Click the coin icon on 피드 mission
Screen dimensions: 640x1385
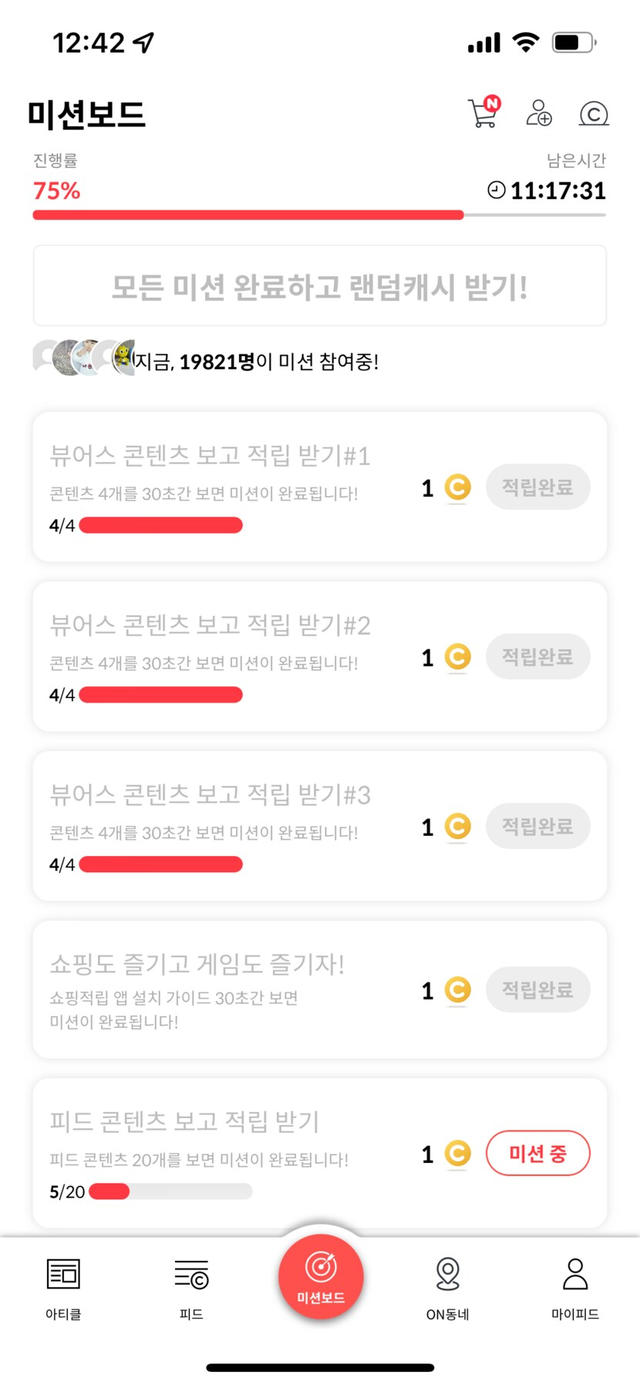(457, 1155)
